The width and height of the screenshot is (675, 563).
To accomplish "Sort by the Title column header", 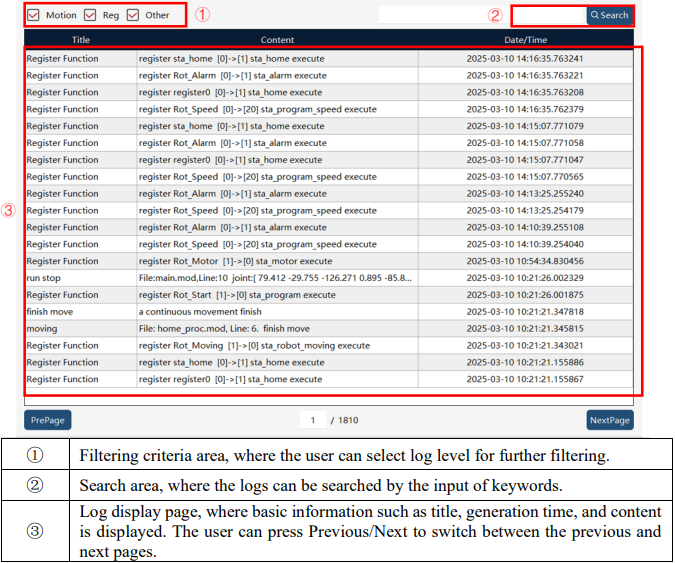I will pos(81,40).
